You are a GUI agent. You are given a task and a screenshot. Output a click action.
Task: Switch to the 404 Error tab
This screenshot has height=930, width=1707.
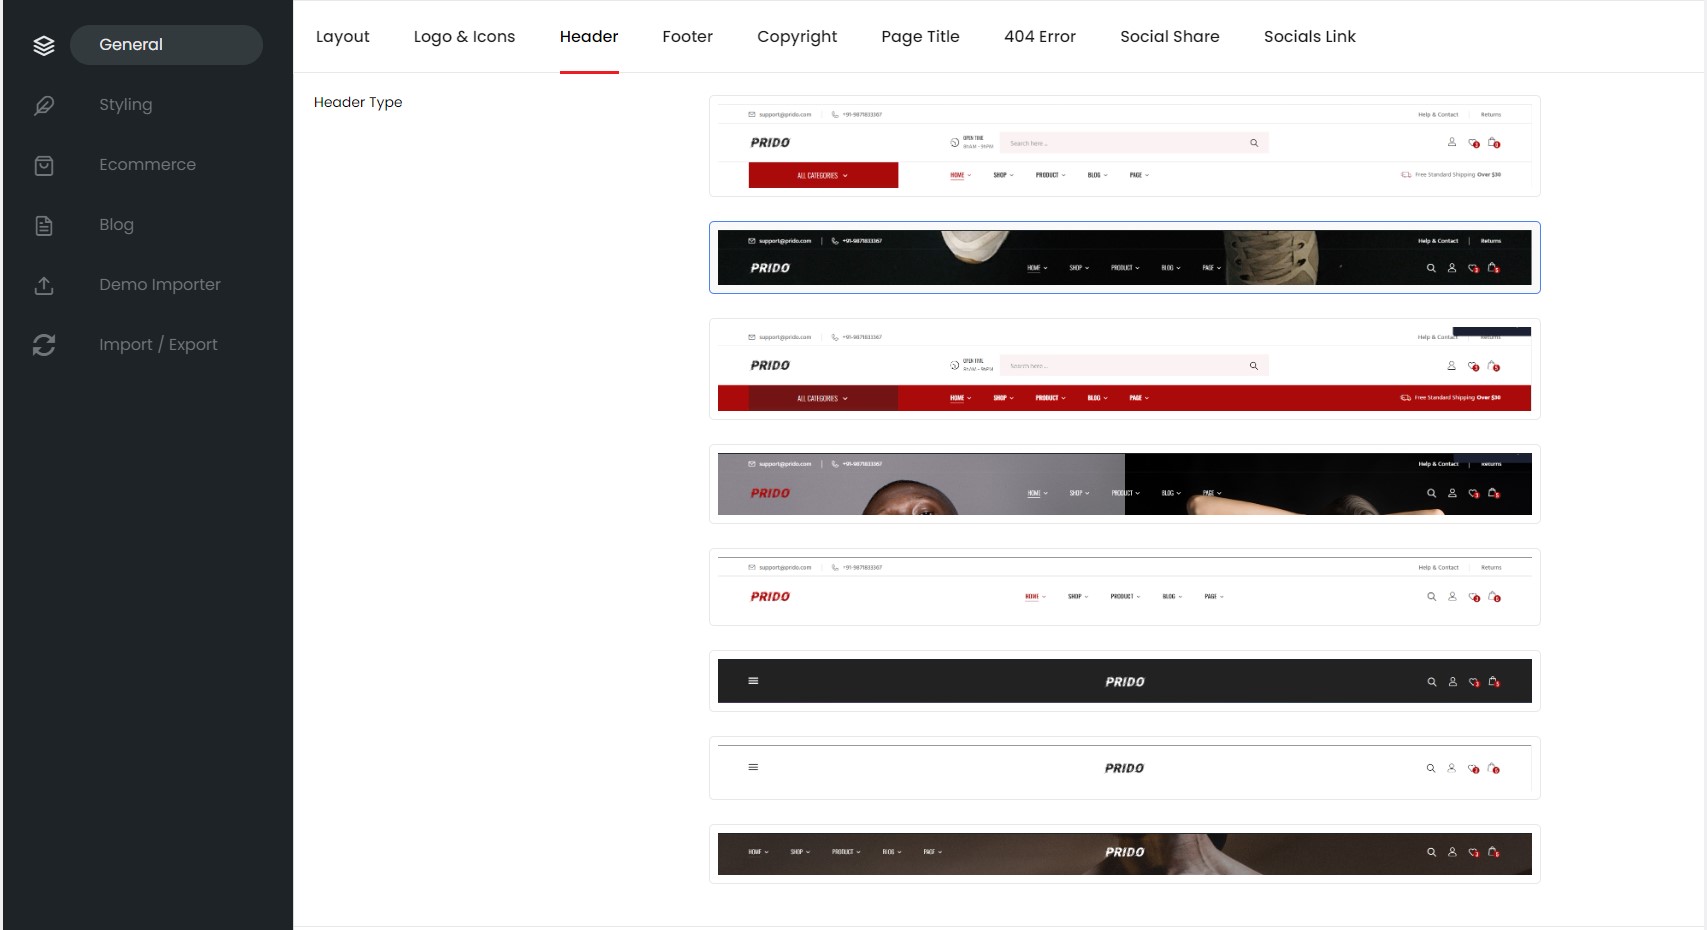[1040, 37]
